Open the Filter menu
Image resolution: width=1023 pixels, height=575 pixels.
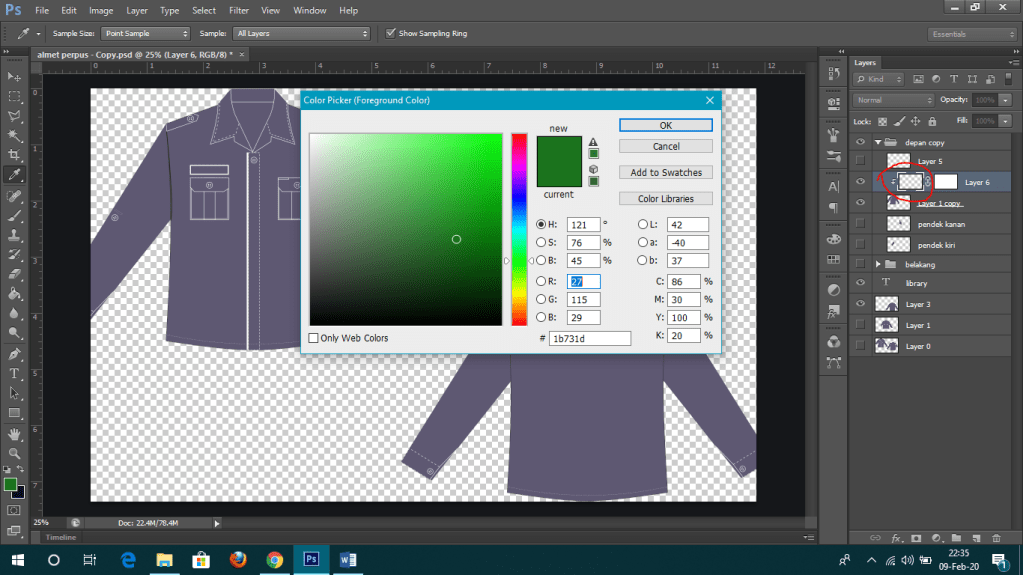(x=239, y=10)
